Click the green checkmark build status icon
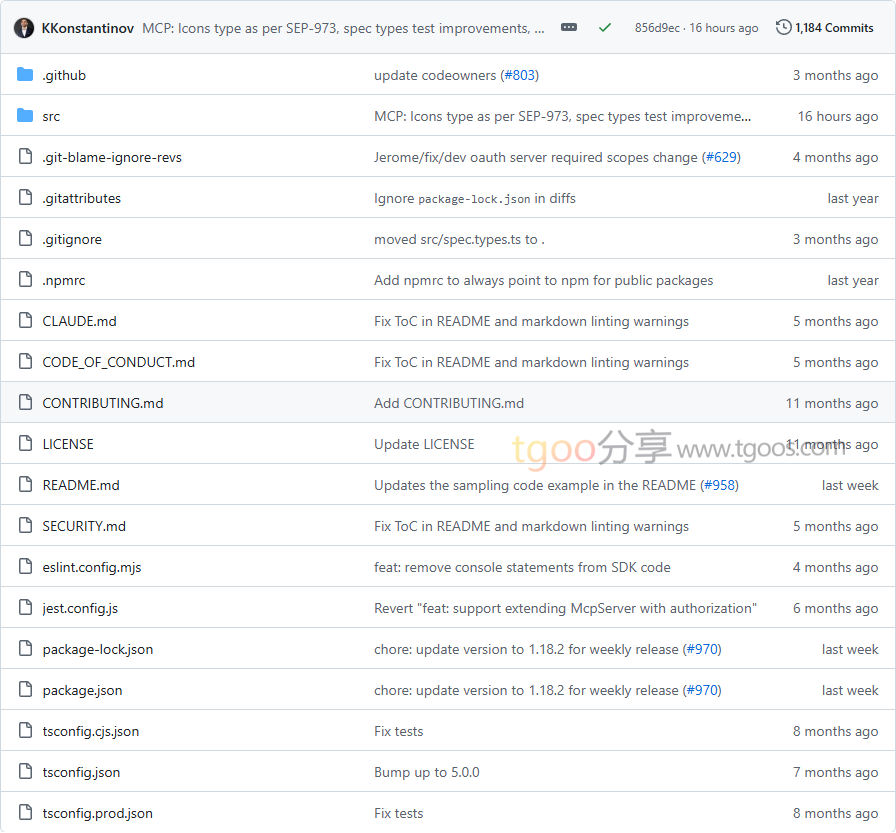 tap(605, 28)
